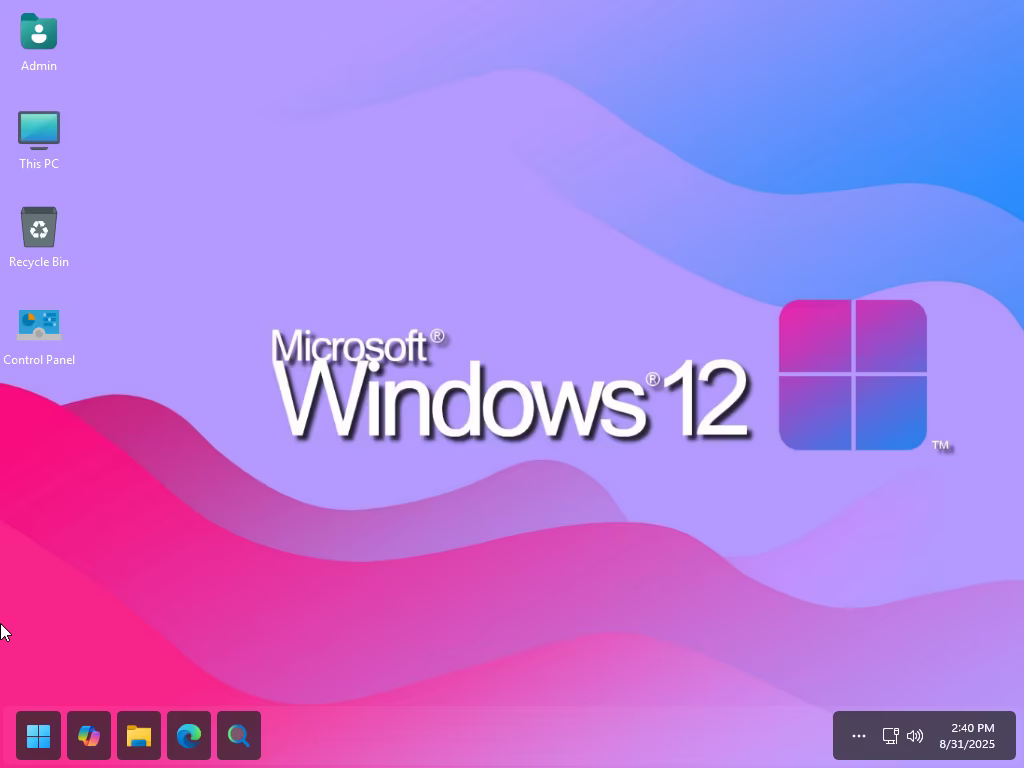Open Search from the taskbar
1024x768 pixels.
239,735
